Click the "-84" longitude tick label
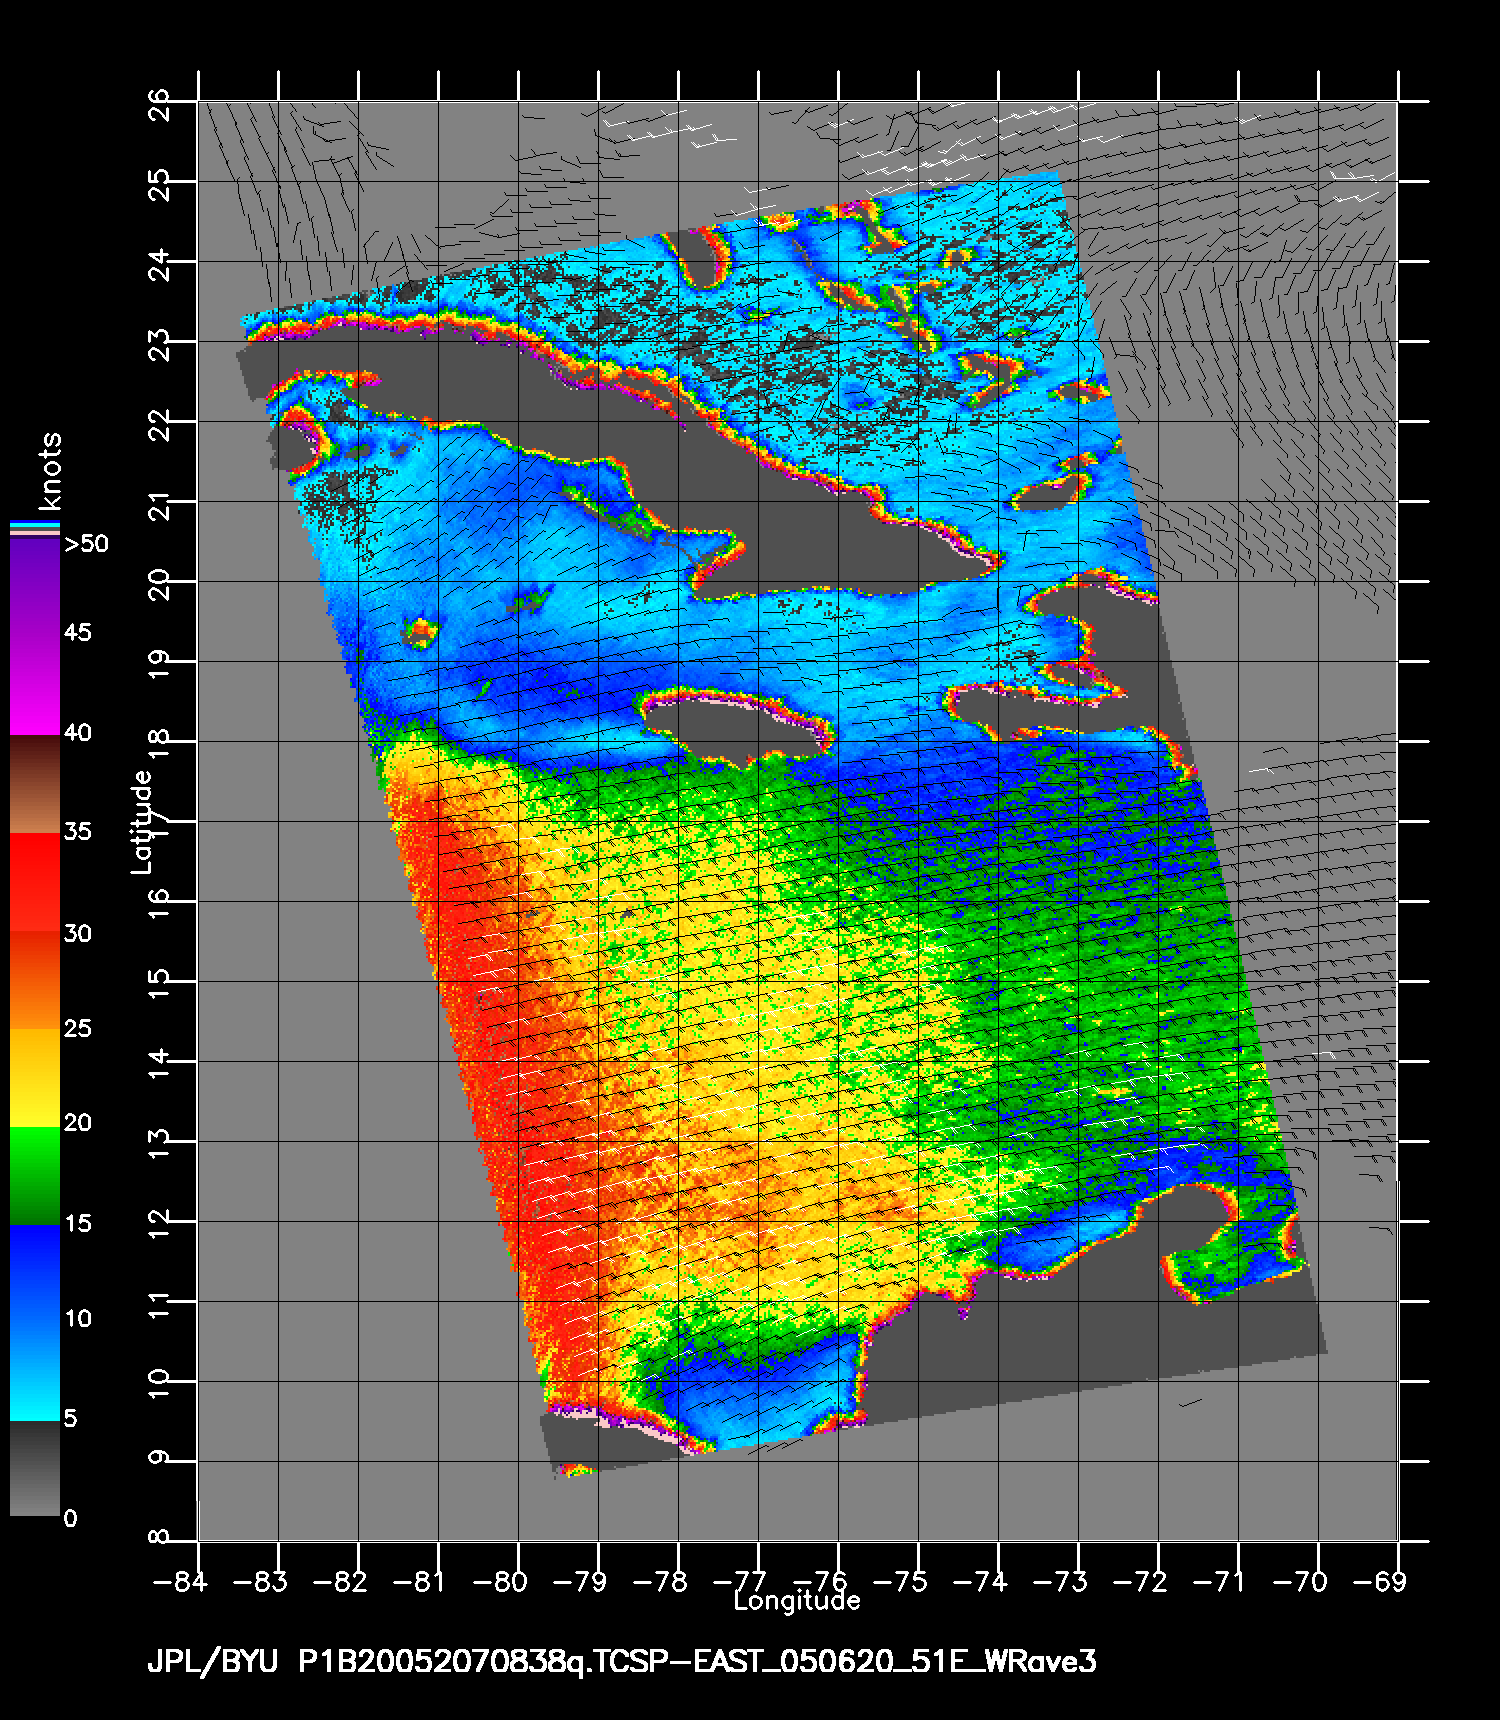The image size is (1500, 1720). click(179, 1581)
